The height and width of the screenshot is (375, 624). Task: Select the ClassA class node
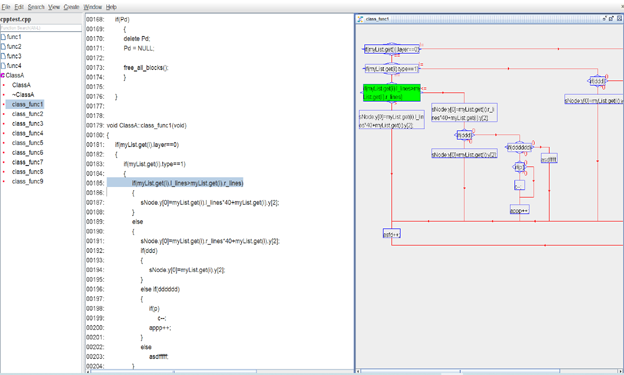(15, 75)
